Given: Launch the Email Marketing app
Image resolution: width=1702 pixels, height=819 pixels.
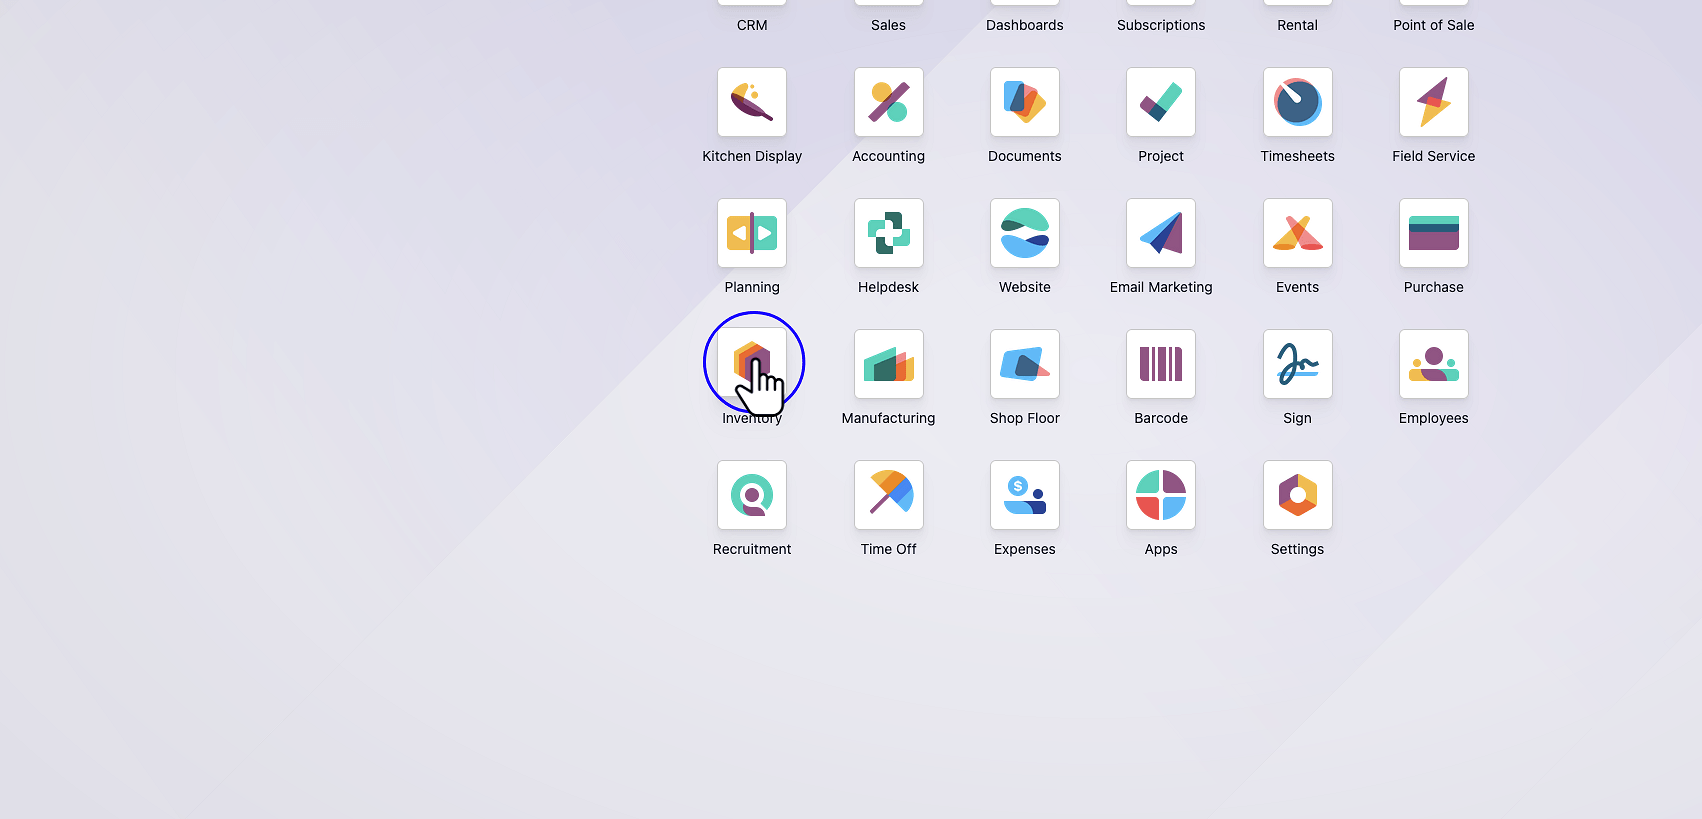Looking at the screenshot, I should pyautogui.click(x=1161, y=233).
